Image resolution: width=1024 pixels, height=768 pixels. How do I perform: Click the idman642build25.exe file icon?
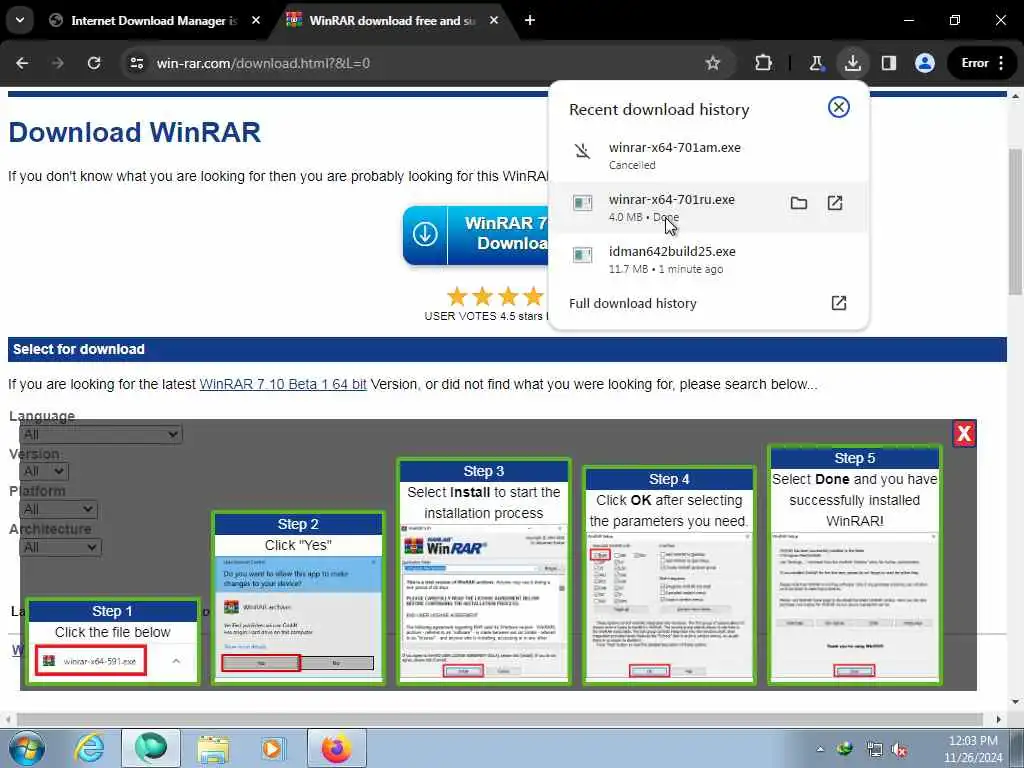[x=582, y=255]
